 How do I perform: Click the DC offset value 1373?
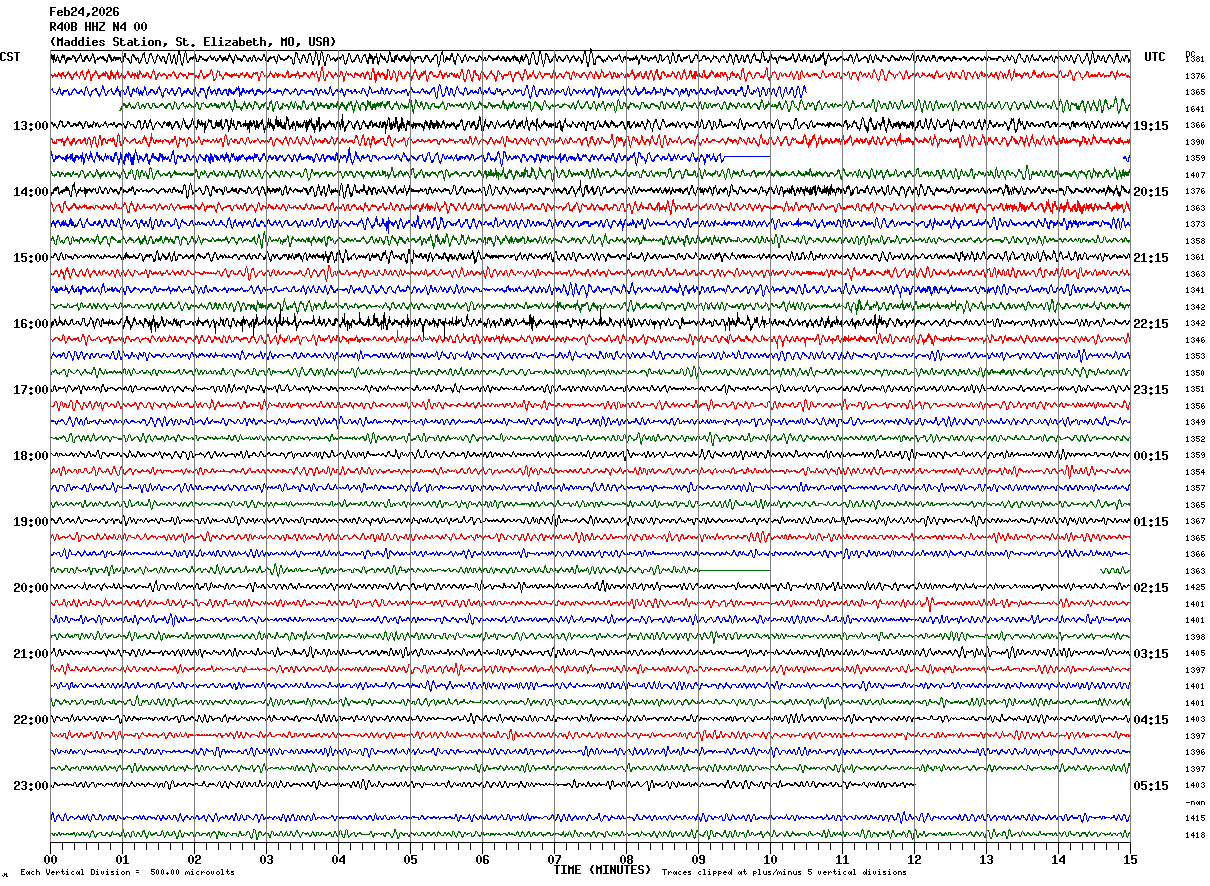[1194, 225]
